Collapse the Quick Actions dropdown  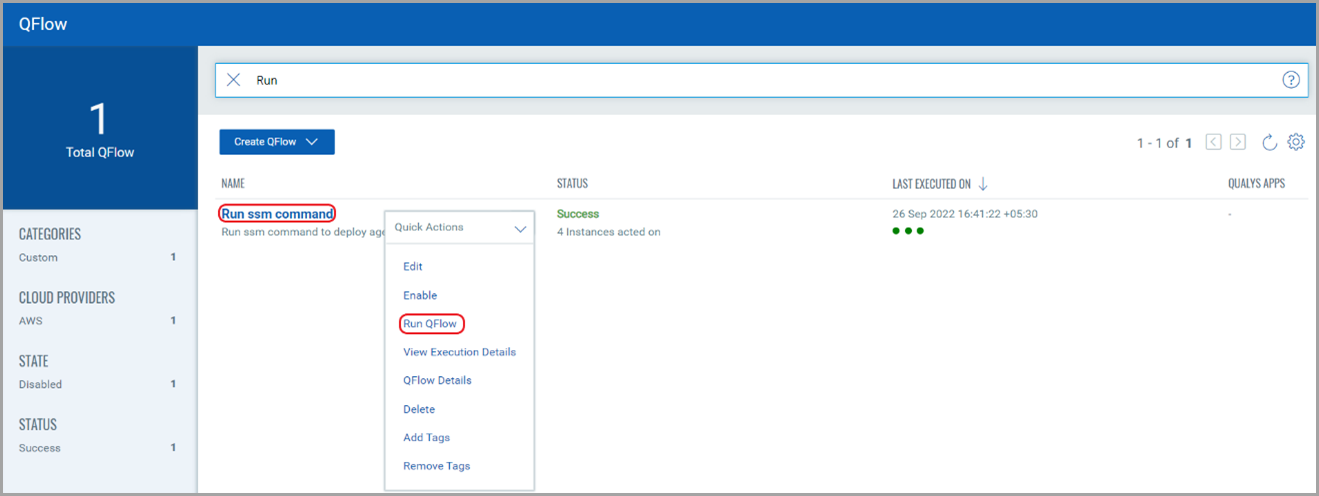point(519,228)
